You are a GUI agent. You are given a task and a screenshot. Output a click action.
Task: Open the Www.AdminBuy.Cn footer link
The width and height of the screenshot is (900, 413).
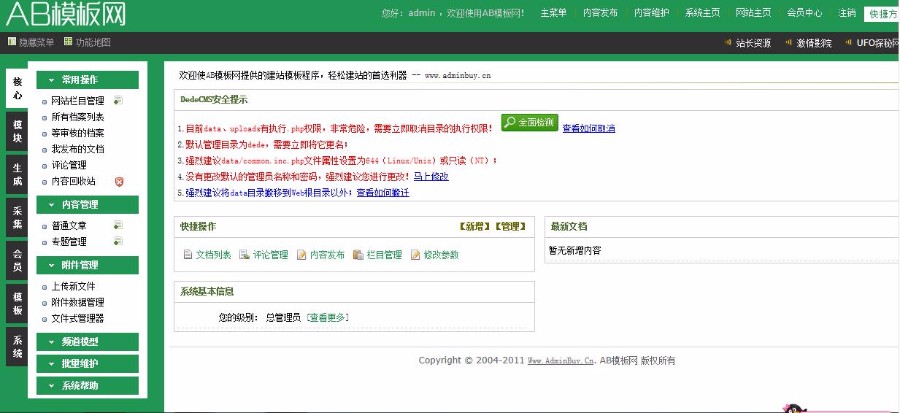click(561, 361)
